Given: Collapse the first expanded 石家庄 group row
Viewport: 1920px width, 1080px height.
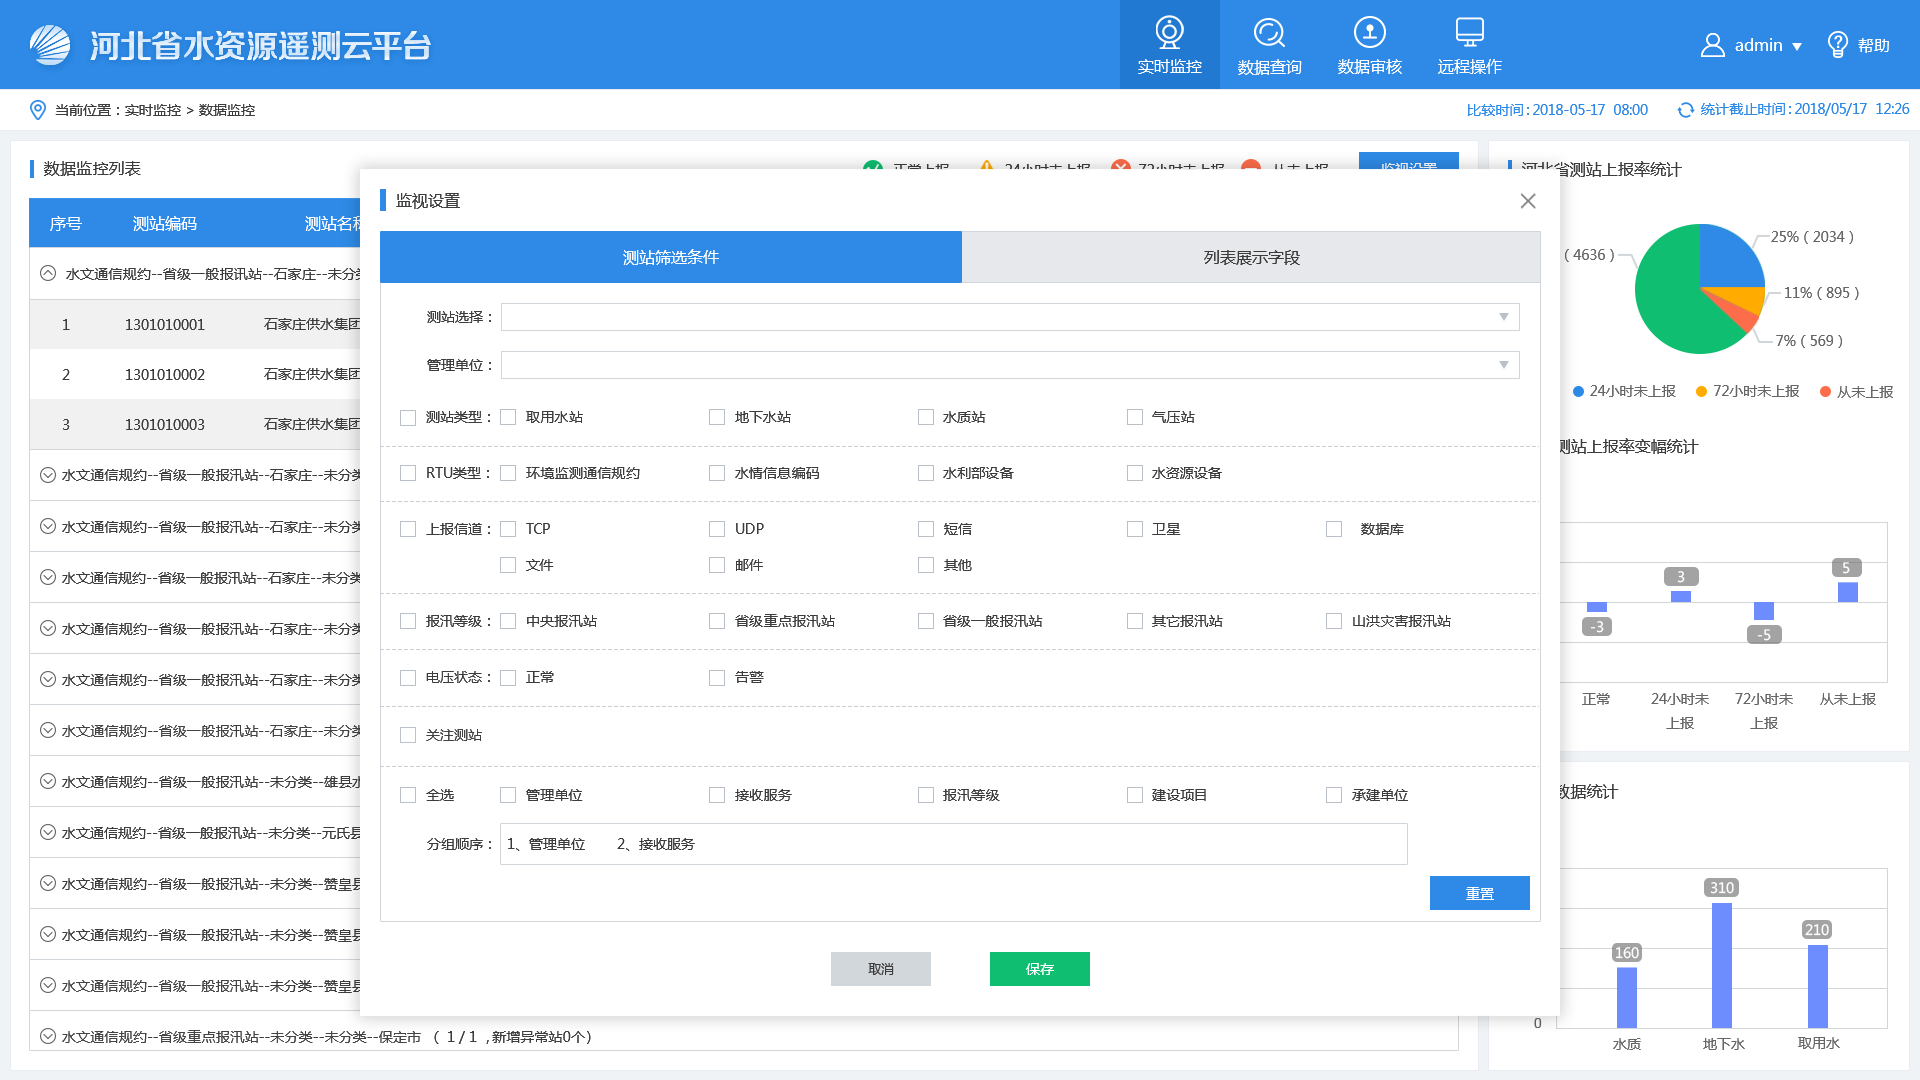Looking at the screenshot, I should (47, 273).
